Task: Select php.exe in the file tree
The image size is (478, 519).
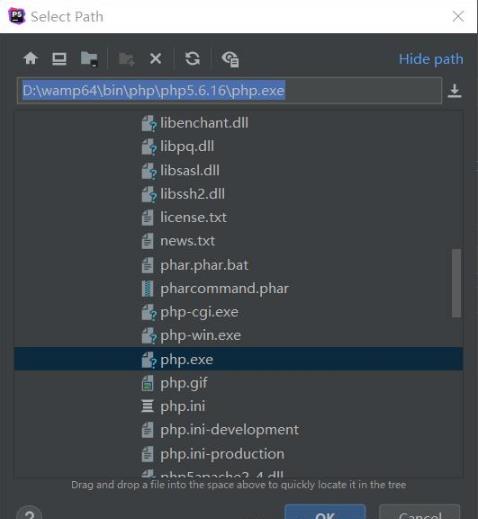Action: (x=239, y=359)
